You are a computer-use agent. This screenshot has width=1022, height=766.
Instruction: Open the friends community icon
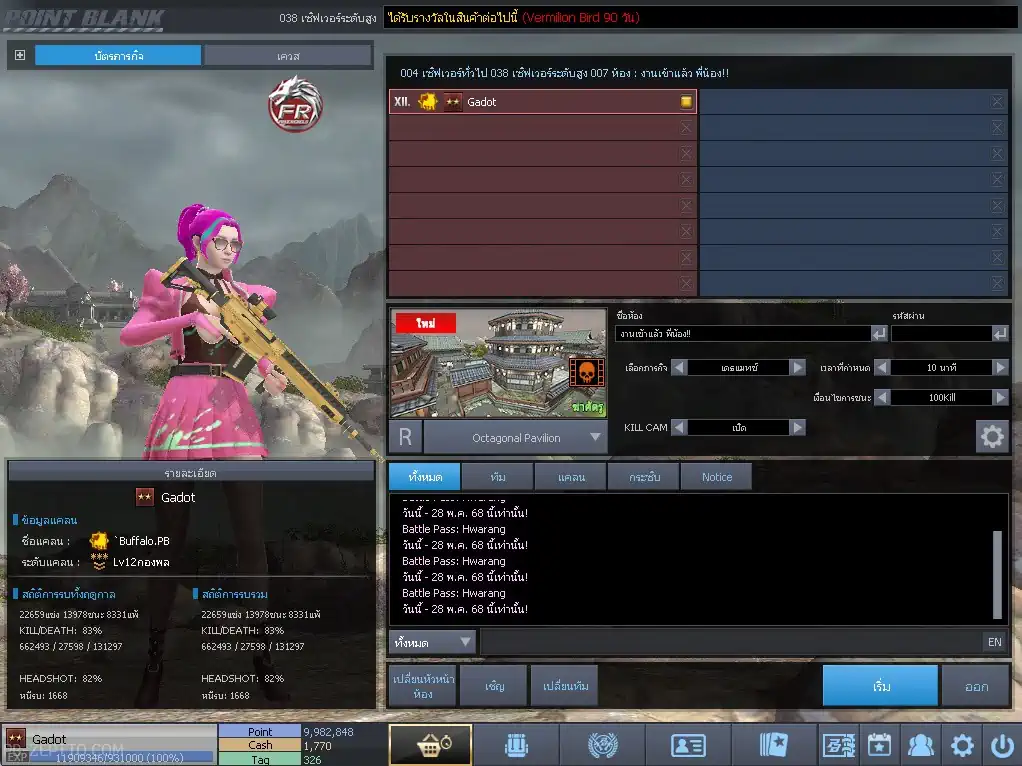click(920, 744)
